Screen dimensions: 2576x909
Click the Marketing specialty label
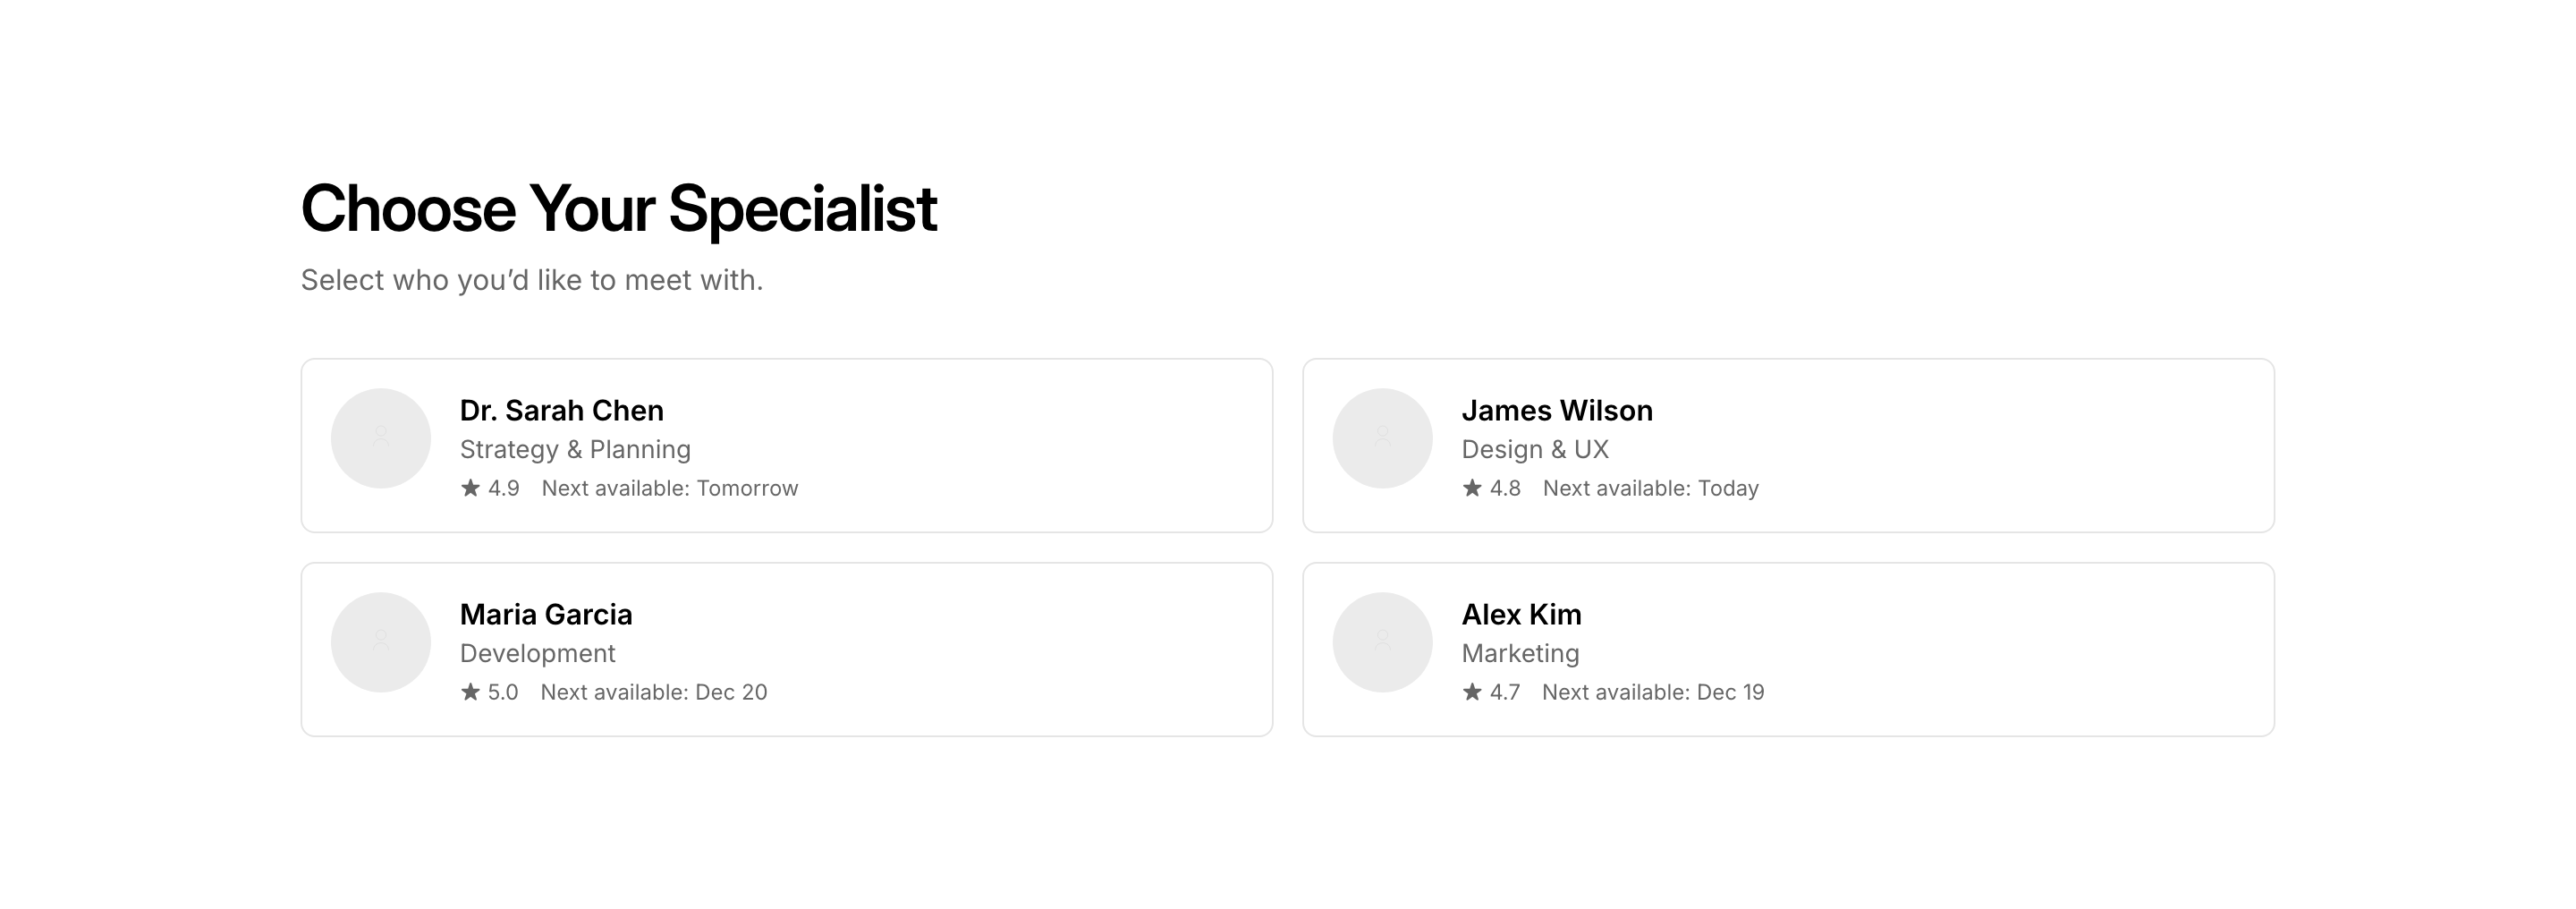(x=1520, y=654)
